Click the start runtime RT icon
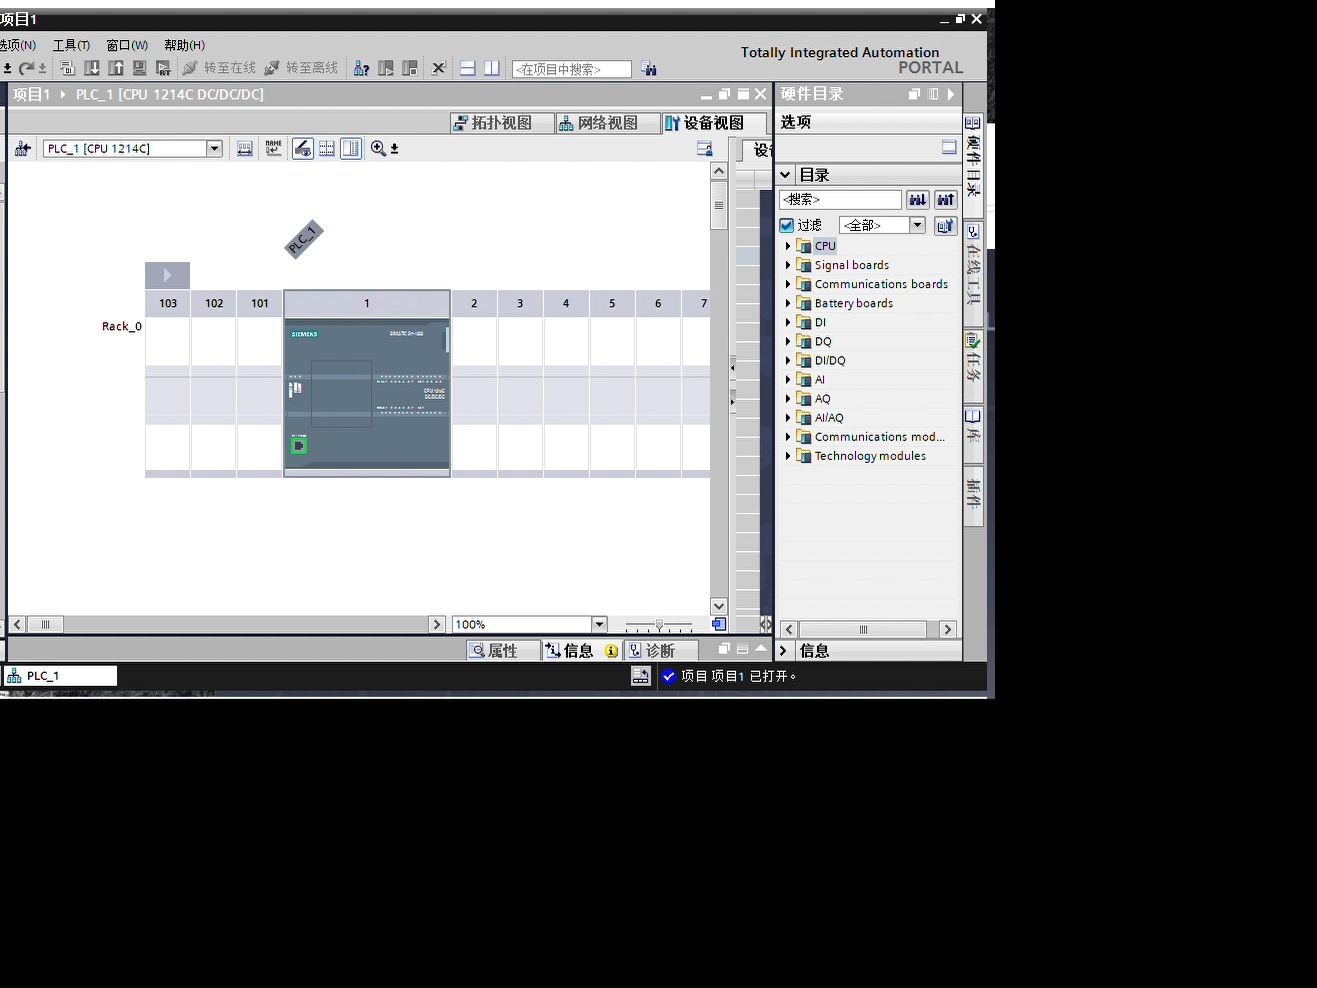1317x988 pixels. coord(163,68)
